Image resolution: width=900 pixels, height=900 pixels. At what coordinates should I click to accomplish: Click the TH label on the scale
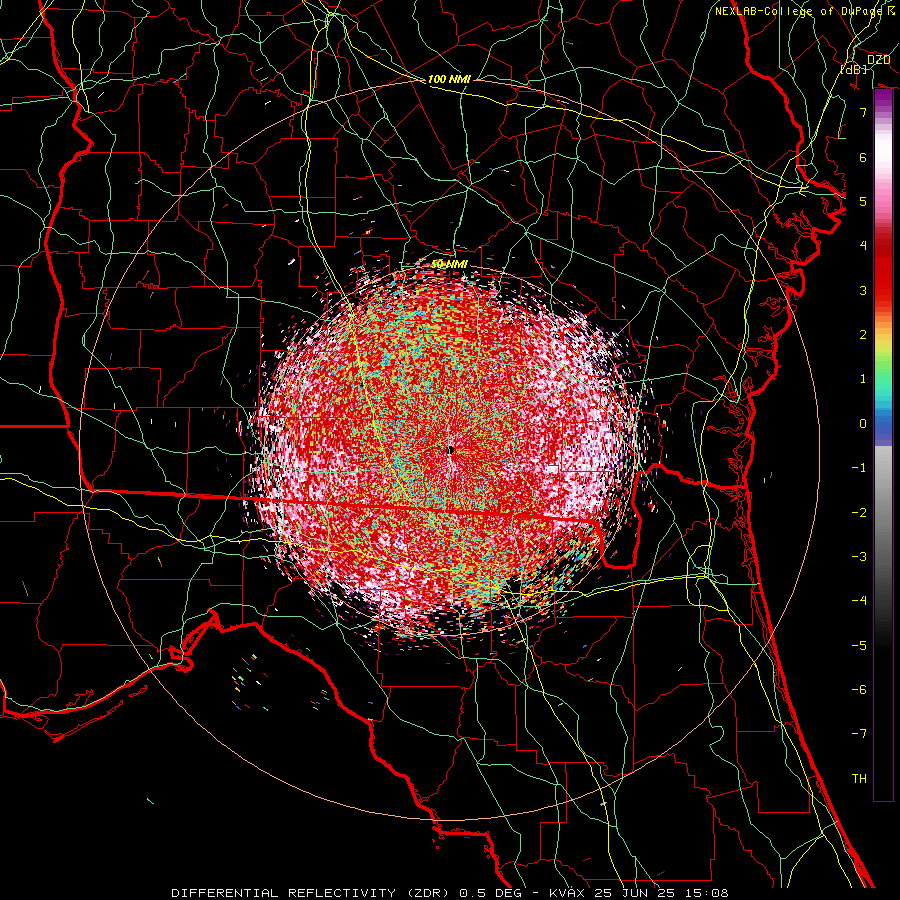click(x=859, y=779)
